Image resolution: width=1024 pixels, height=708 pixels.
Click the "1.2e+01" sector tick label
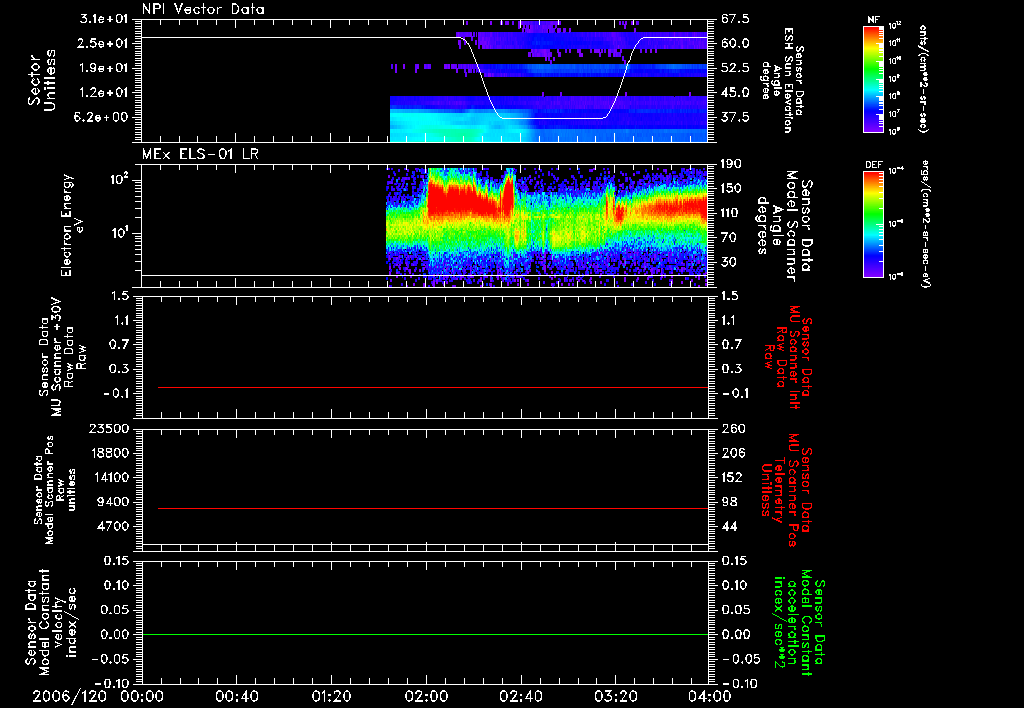(104, 93)
